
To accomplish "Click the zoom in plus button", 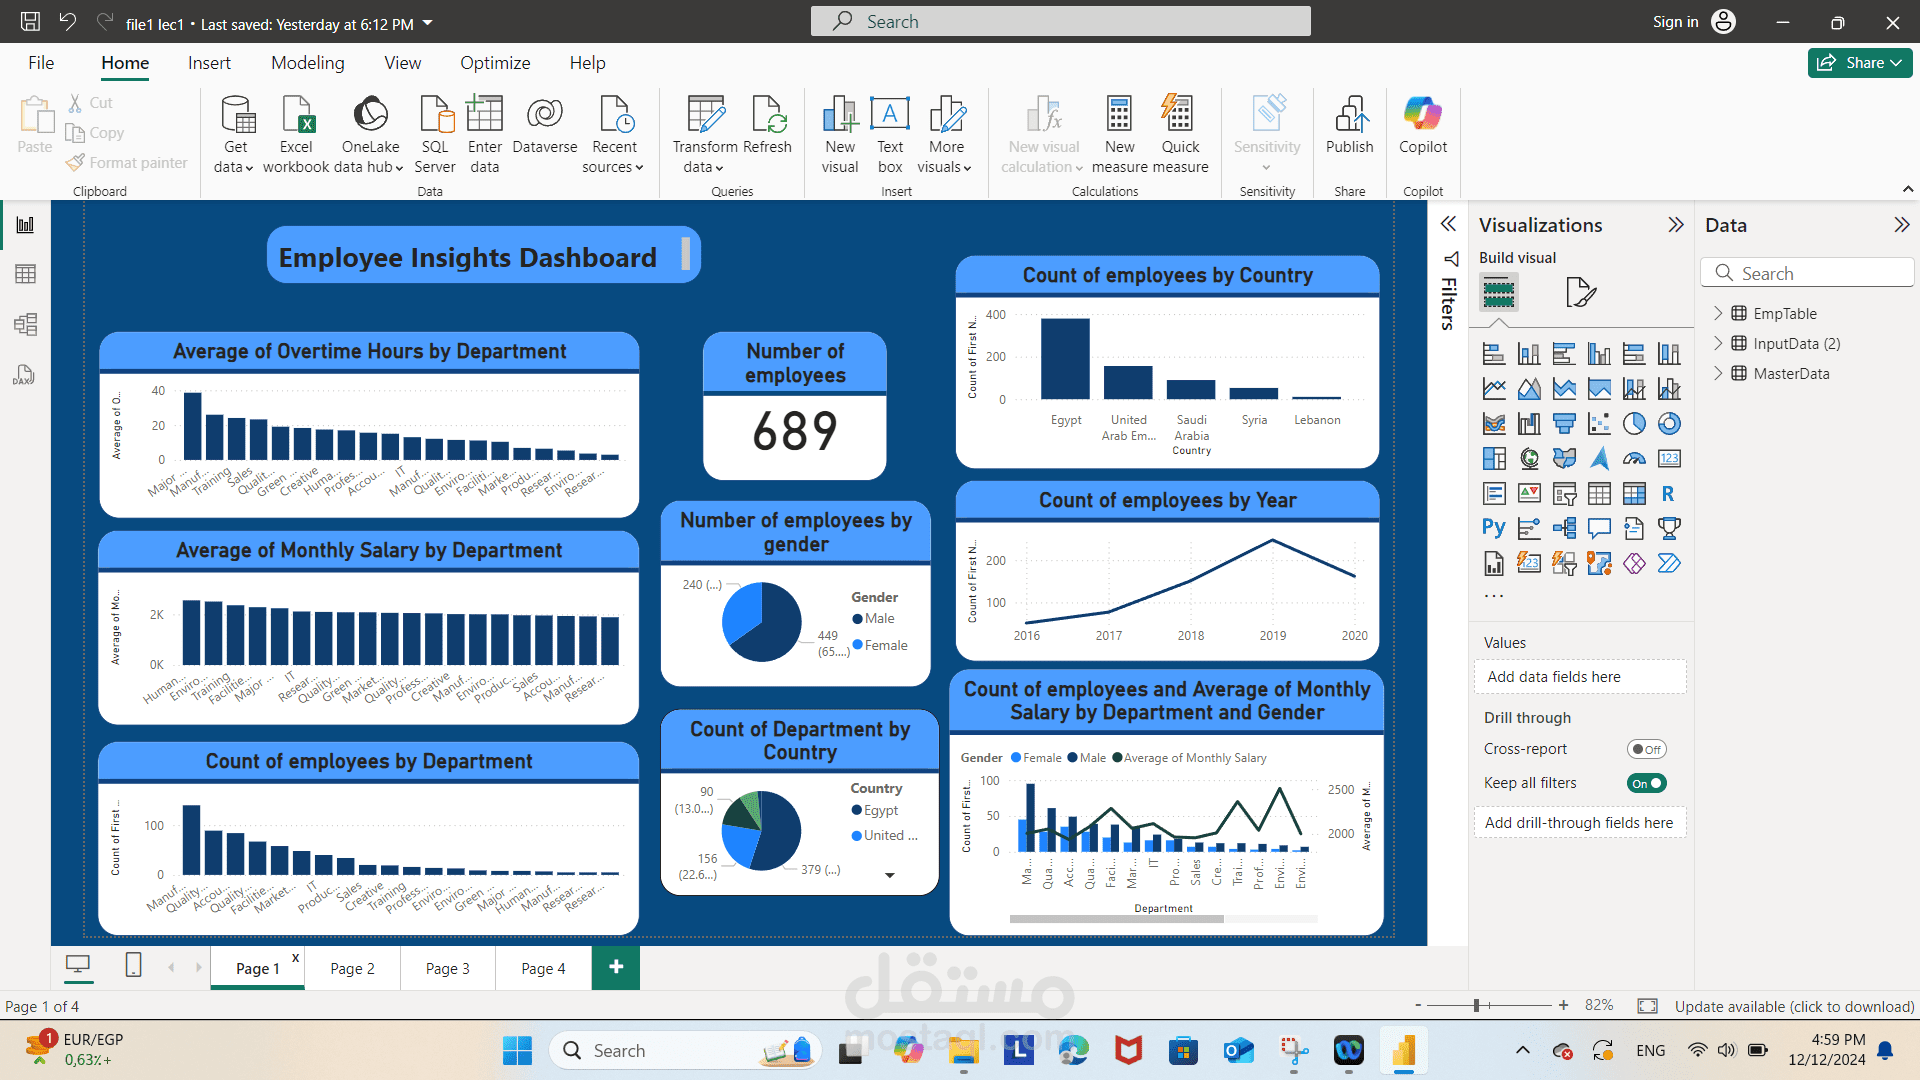I will click(1563, 1005).
